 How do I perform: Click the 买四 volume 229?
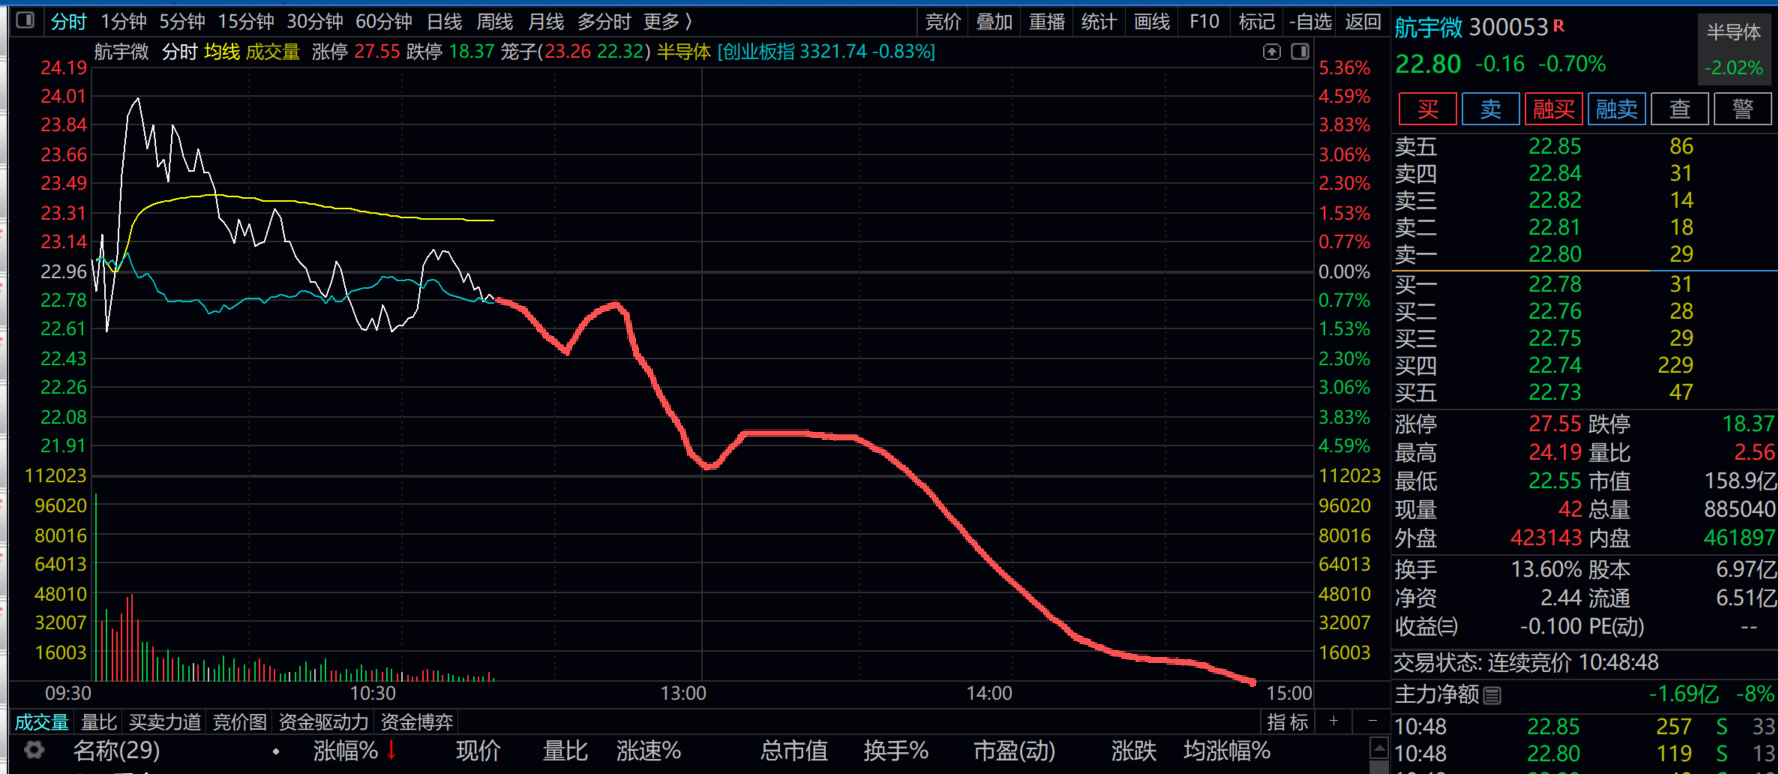[x=1675, y=366]
